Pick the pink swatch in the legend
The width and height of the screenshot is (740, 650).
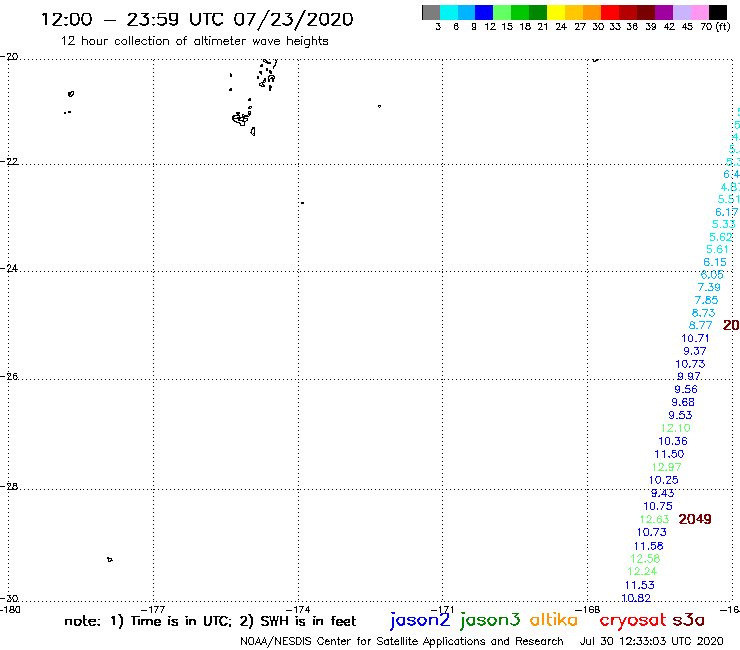click(699, 12)
